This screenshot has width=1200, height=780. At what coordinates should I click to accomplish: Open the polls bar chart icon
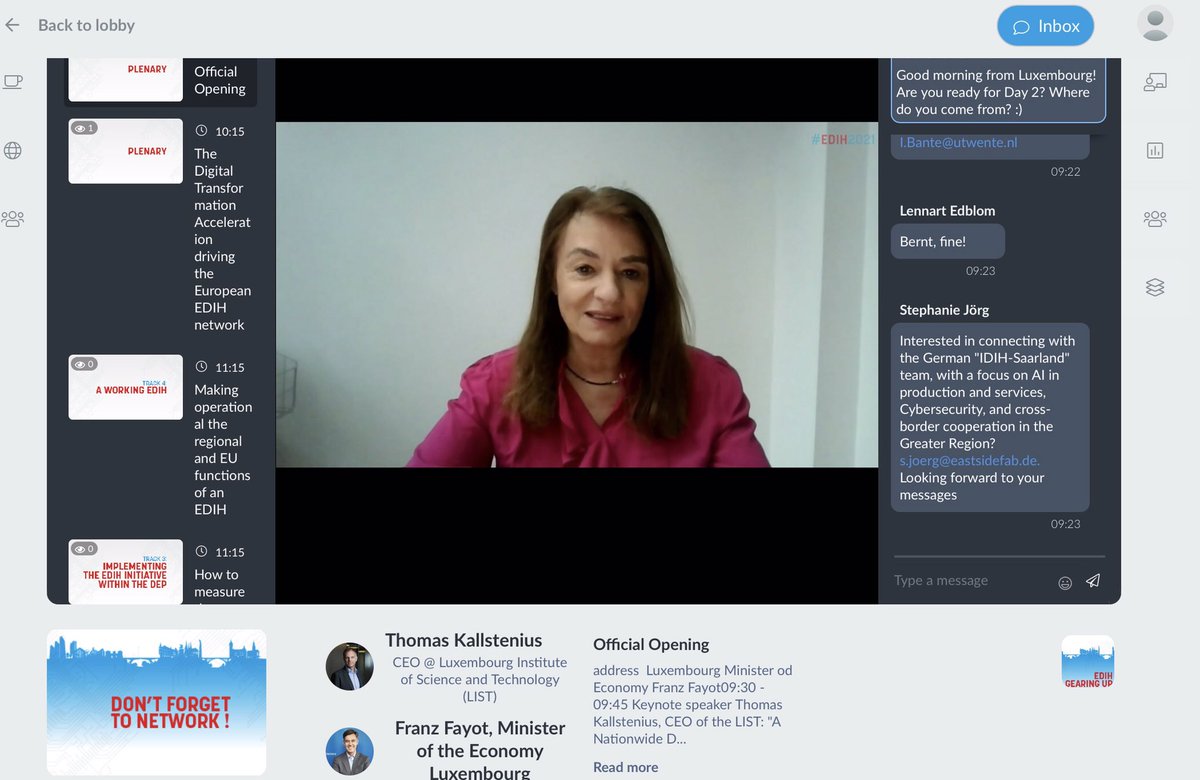coord(1155,151)
